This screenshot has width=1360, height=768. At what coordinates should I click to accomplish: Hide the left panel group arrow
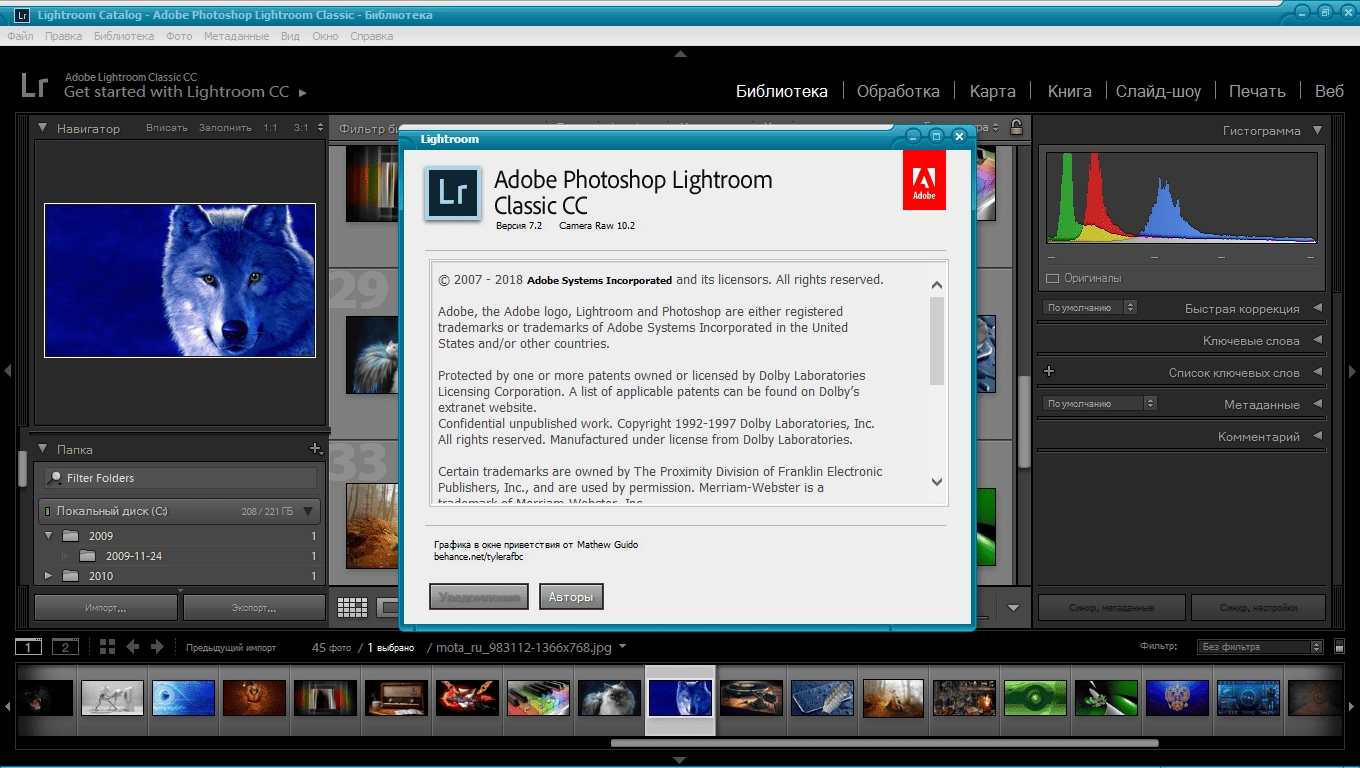[x=7, y=371]
